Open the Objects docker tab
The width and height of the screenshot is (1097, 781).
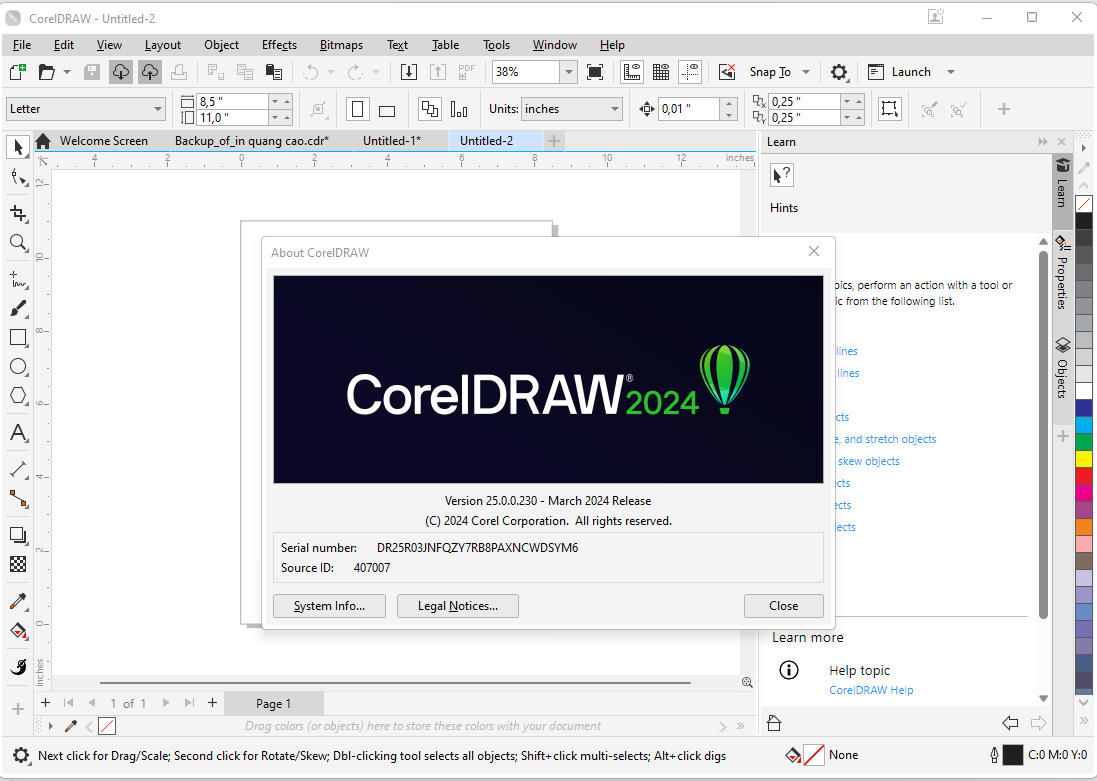[x=1062, y=368]
